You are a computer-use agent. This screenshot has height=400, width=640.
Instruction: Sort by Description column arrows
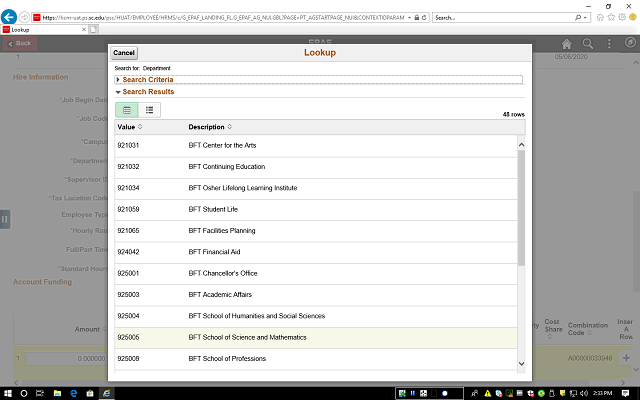point(230,127)
